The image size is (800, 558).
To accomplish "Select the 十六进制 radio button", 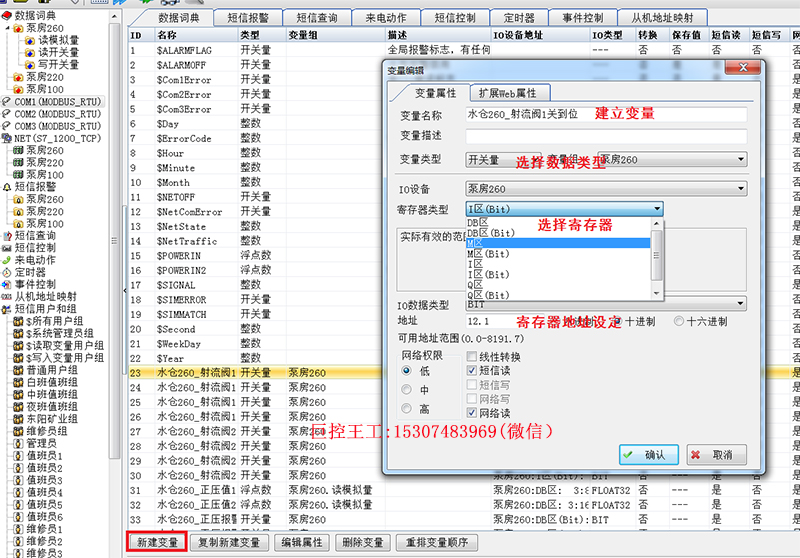I will pyautogui.click(x=679, y=321).
